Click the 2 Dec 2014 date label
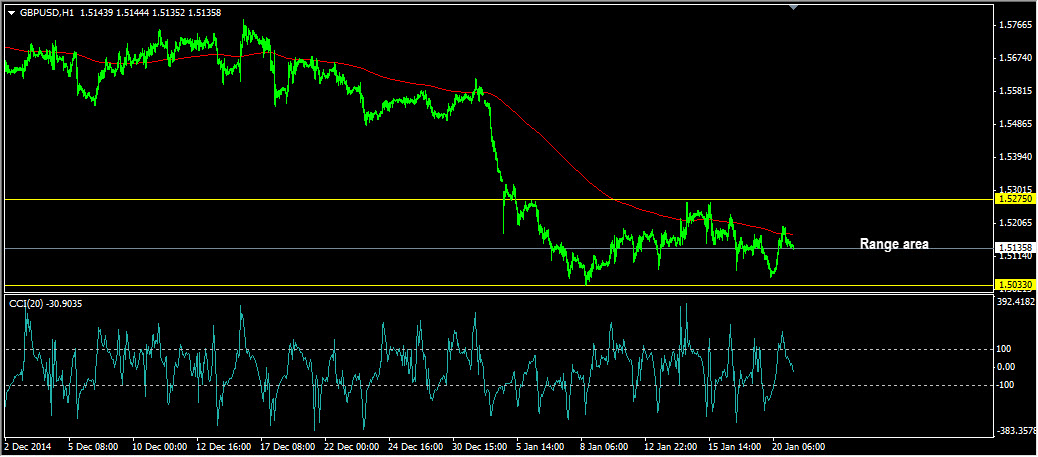 (x=27, y=446)
